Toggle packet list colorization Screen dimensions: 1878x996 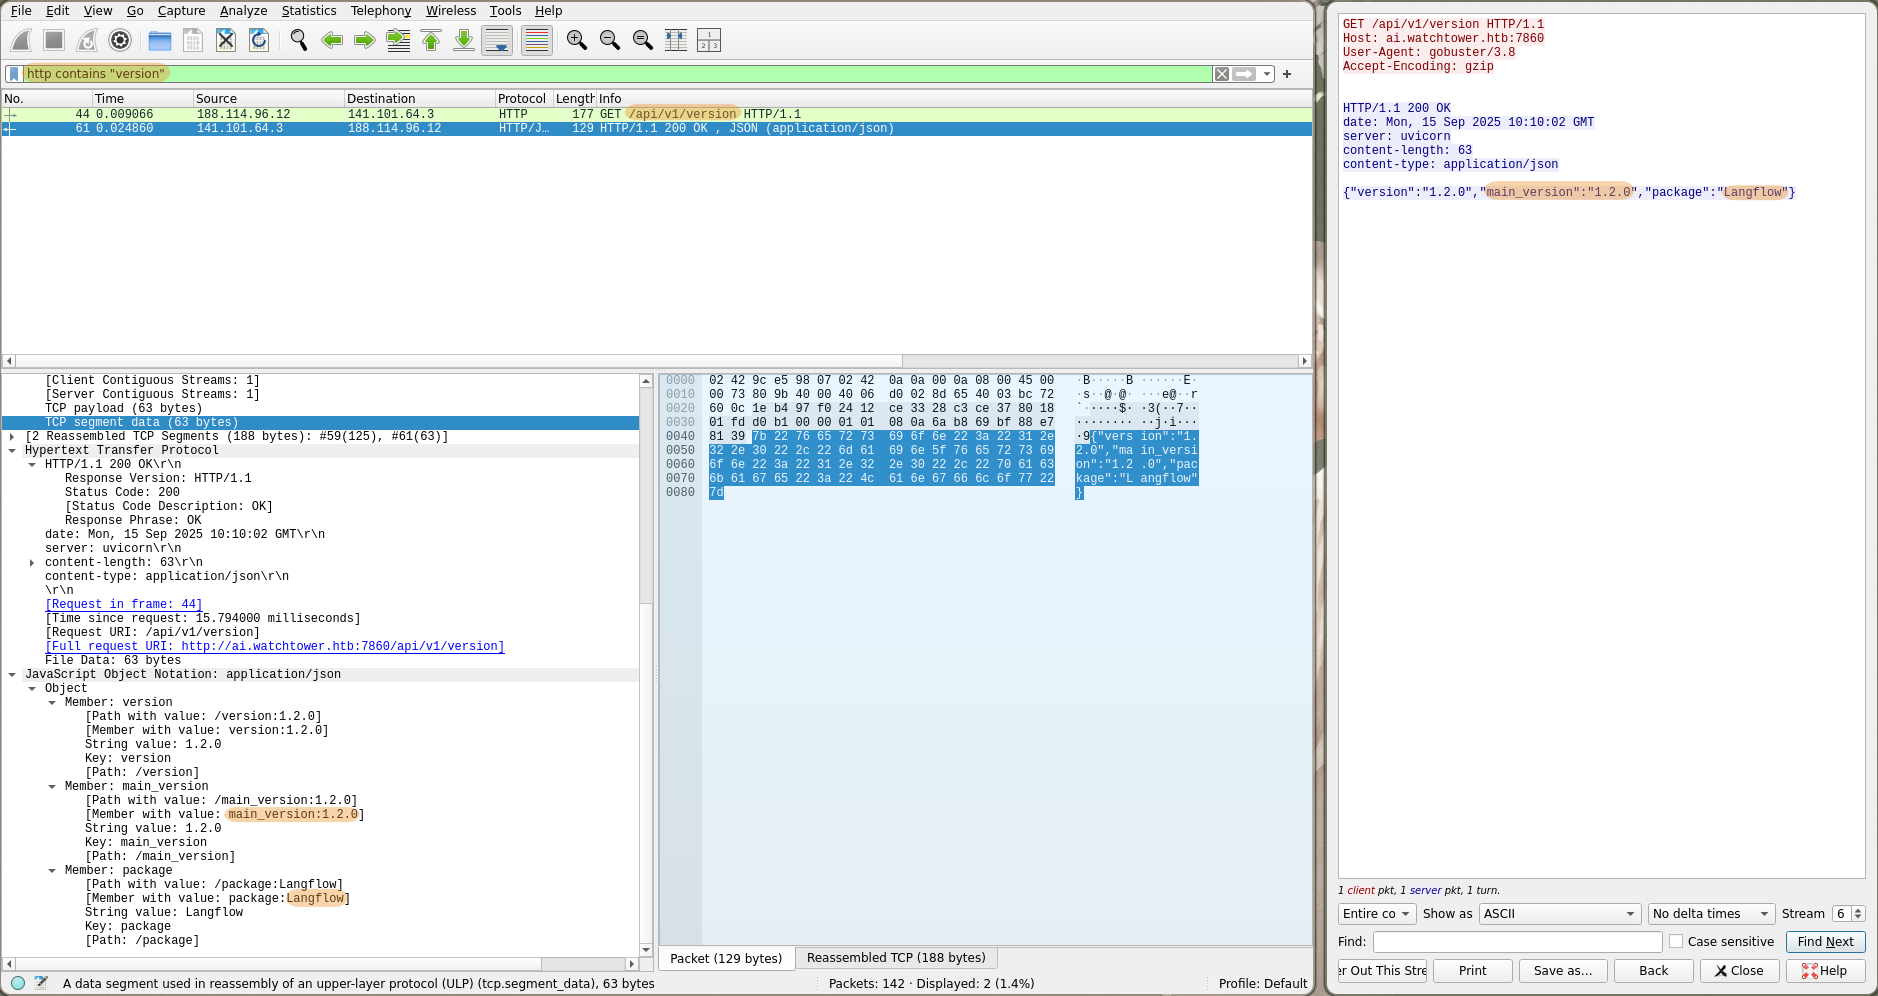[537, 40]
